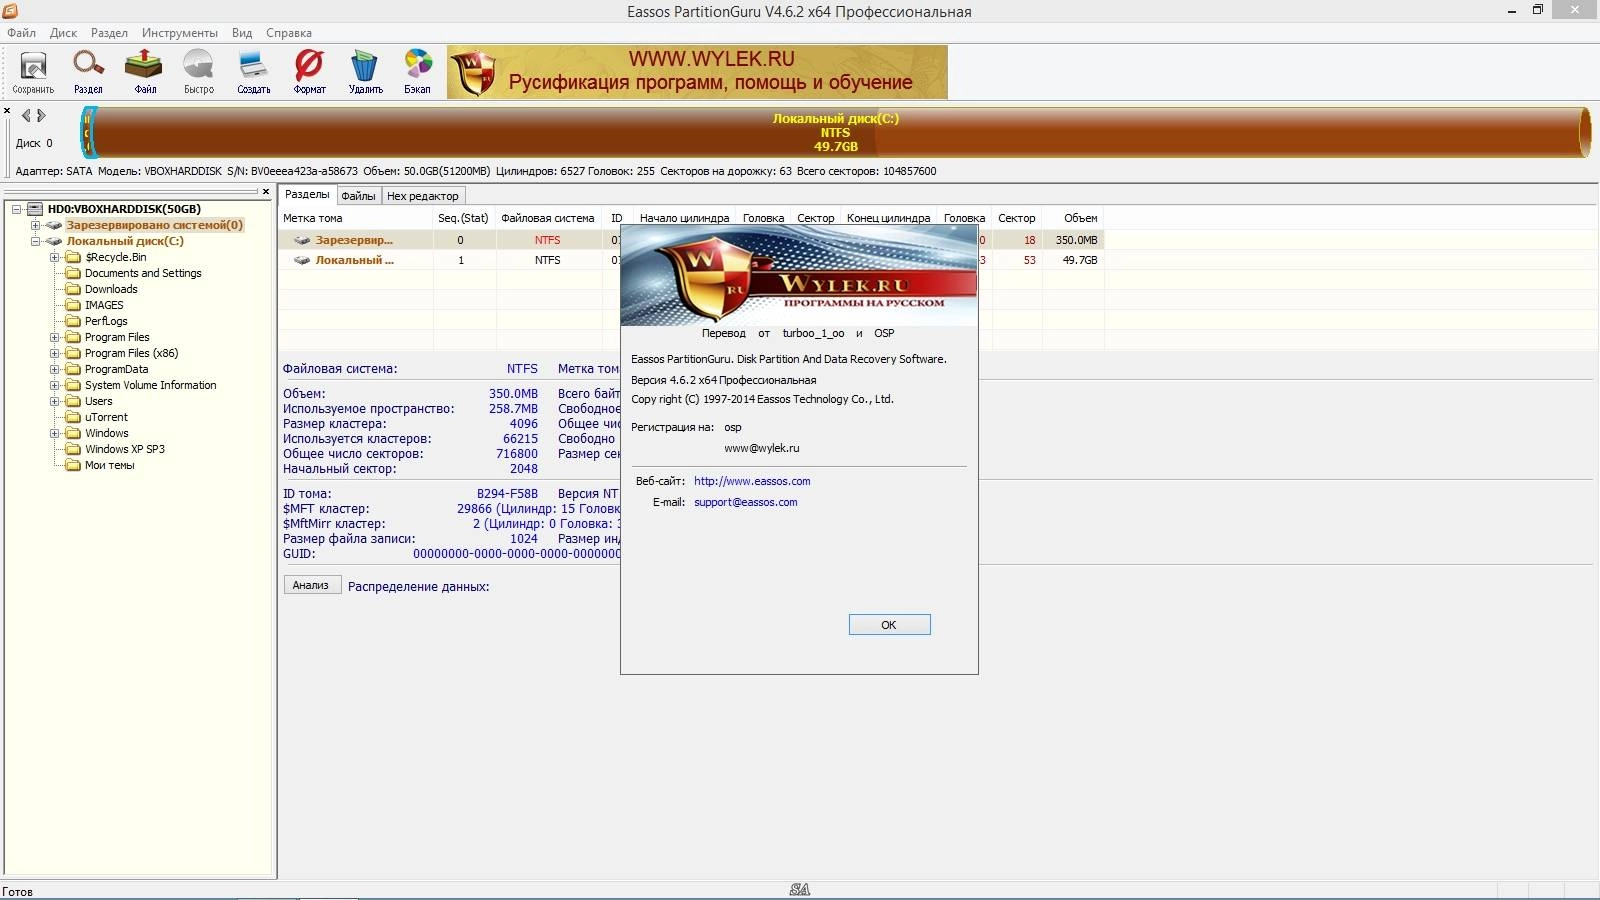This screenshot has width=1600, height=900.
Task: Open the Инструменты menu
Action: tap(180, 33)
